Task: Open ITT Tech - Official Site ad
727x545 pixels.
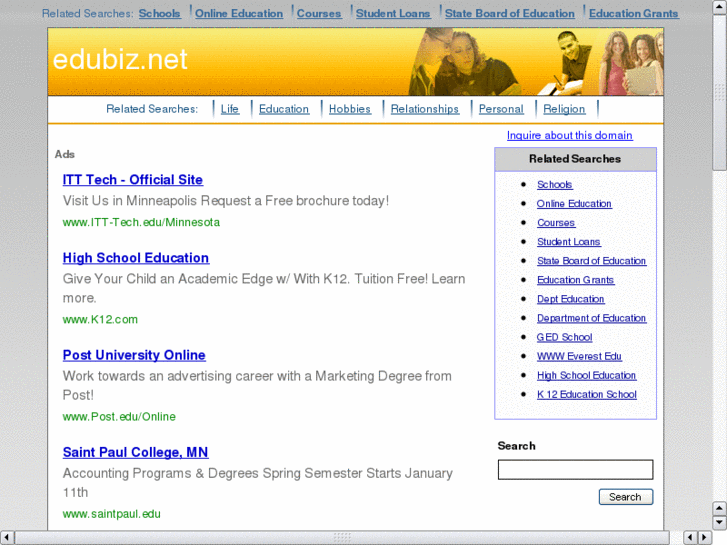Action: 133,180
